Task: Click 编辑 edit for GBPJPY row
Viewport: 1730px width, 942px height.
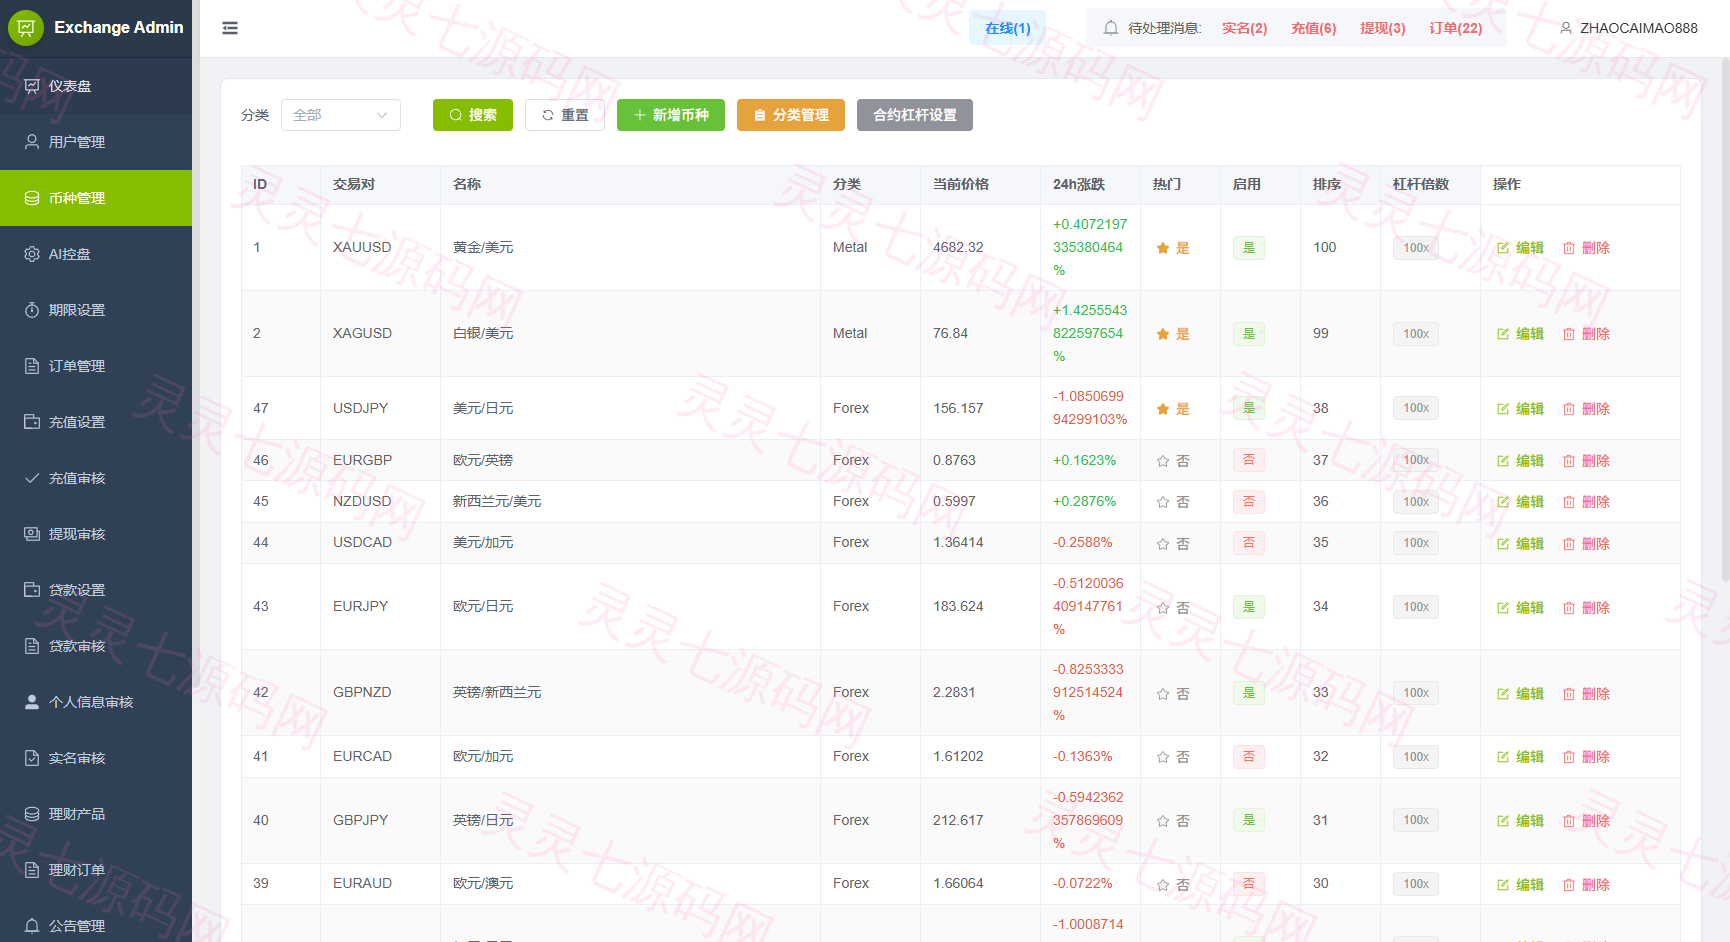Action: pos(1520,821)
